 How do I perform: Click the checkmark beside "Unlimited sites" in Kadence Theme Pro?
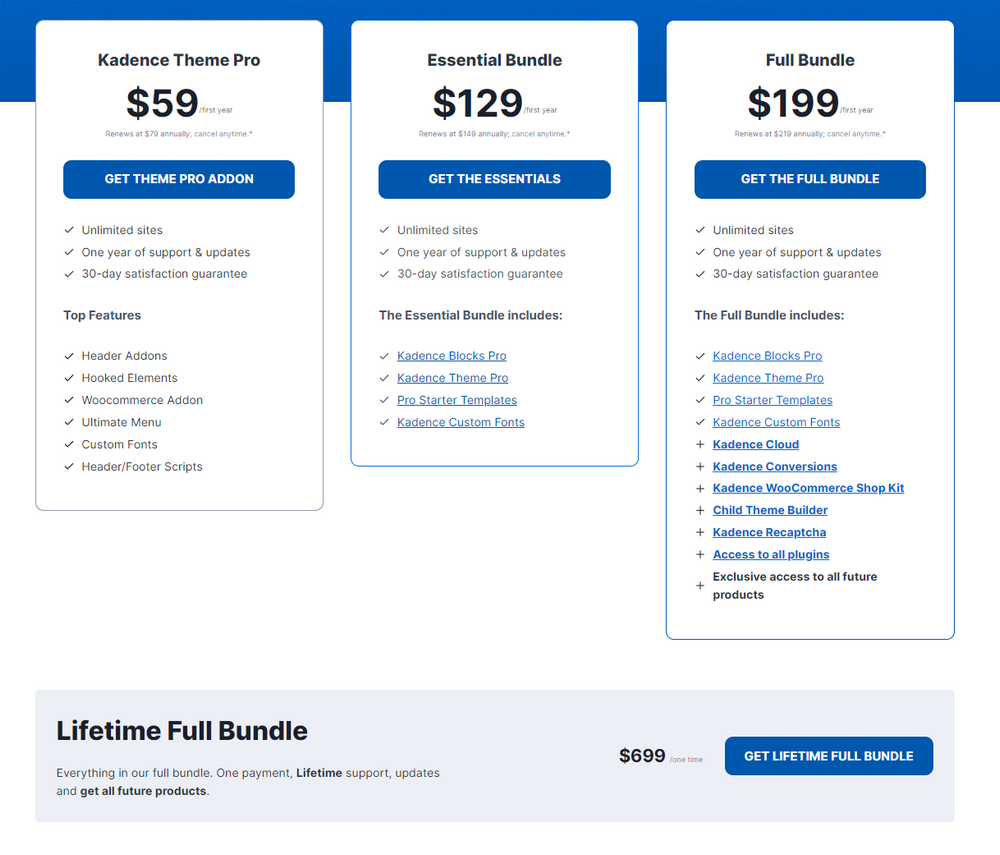coord(69,230)
